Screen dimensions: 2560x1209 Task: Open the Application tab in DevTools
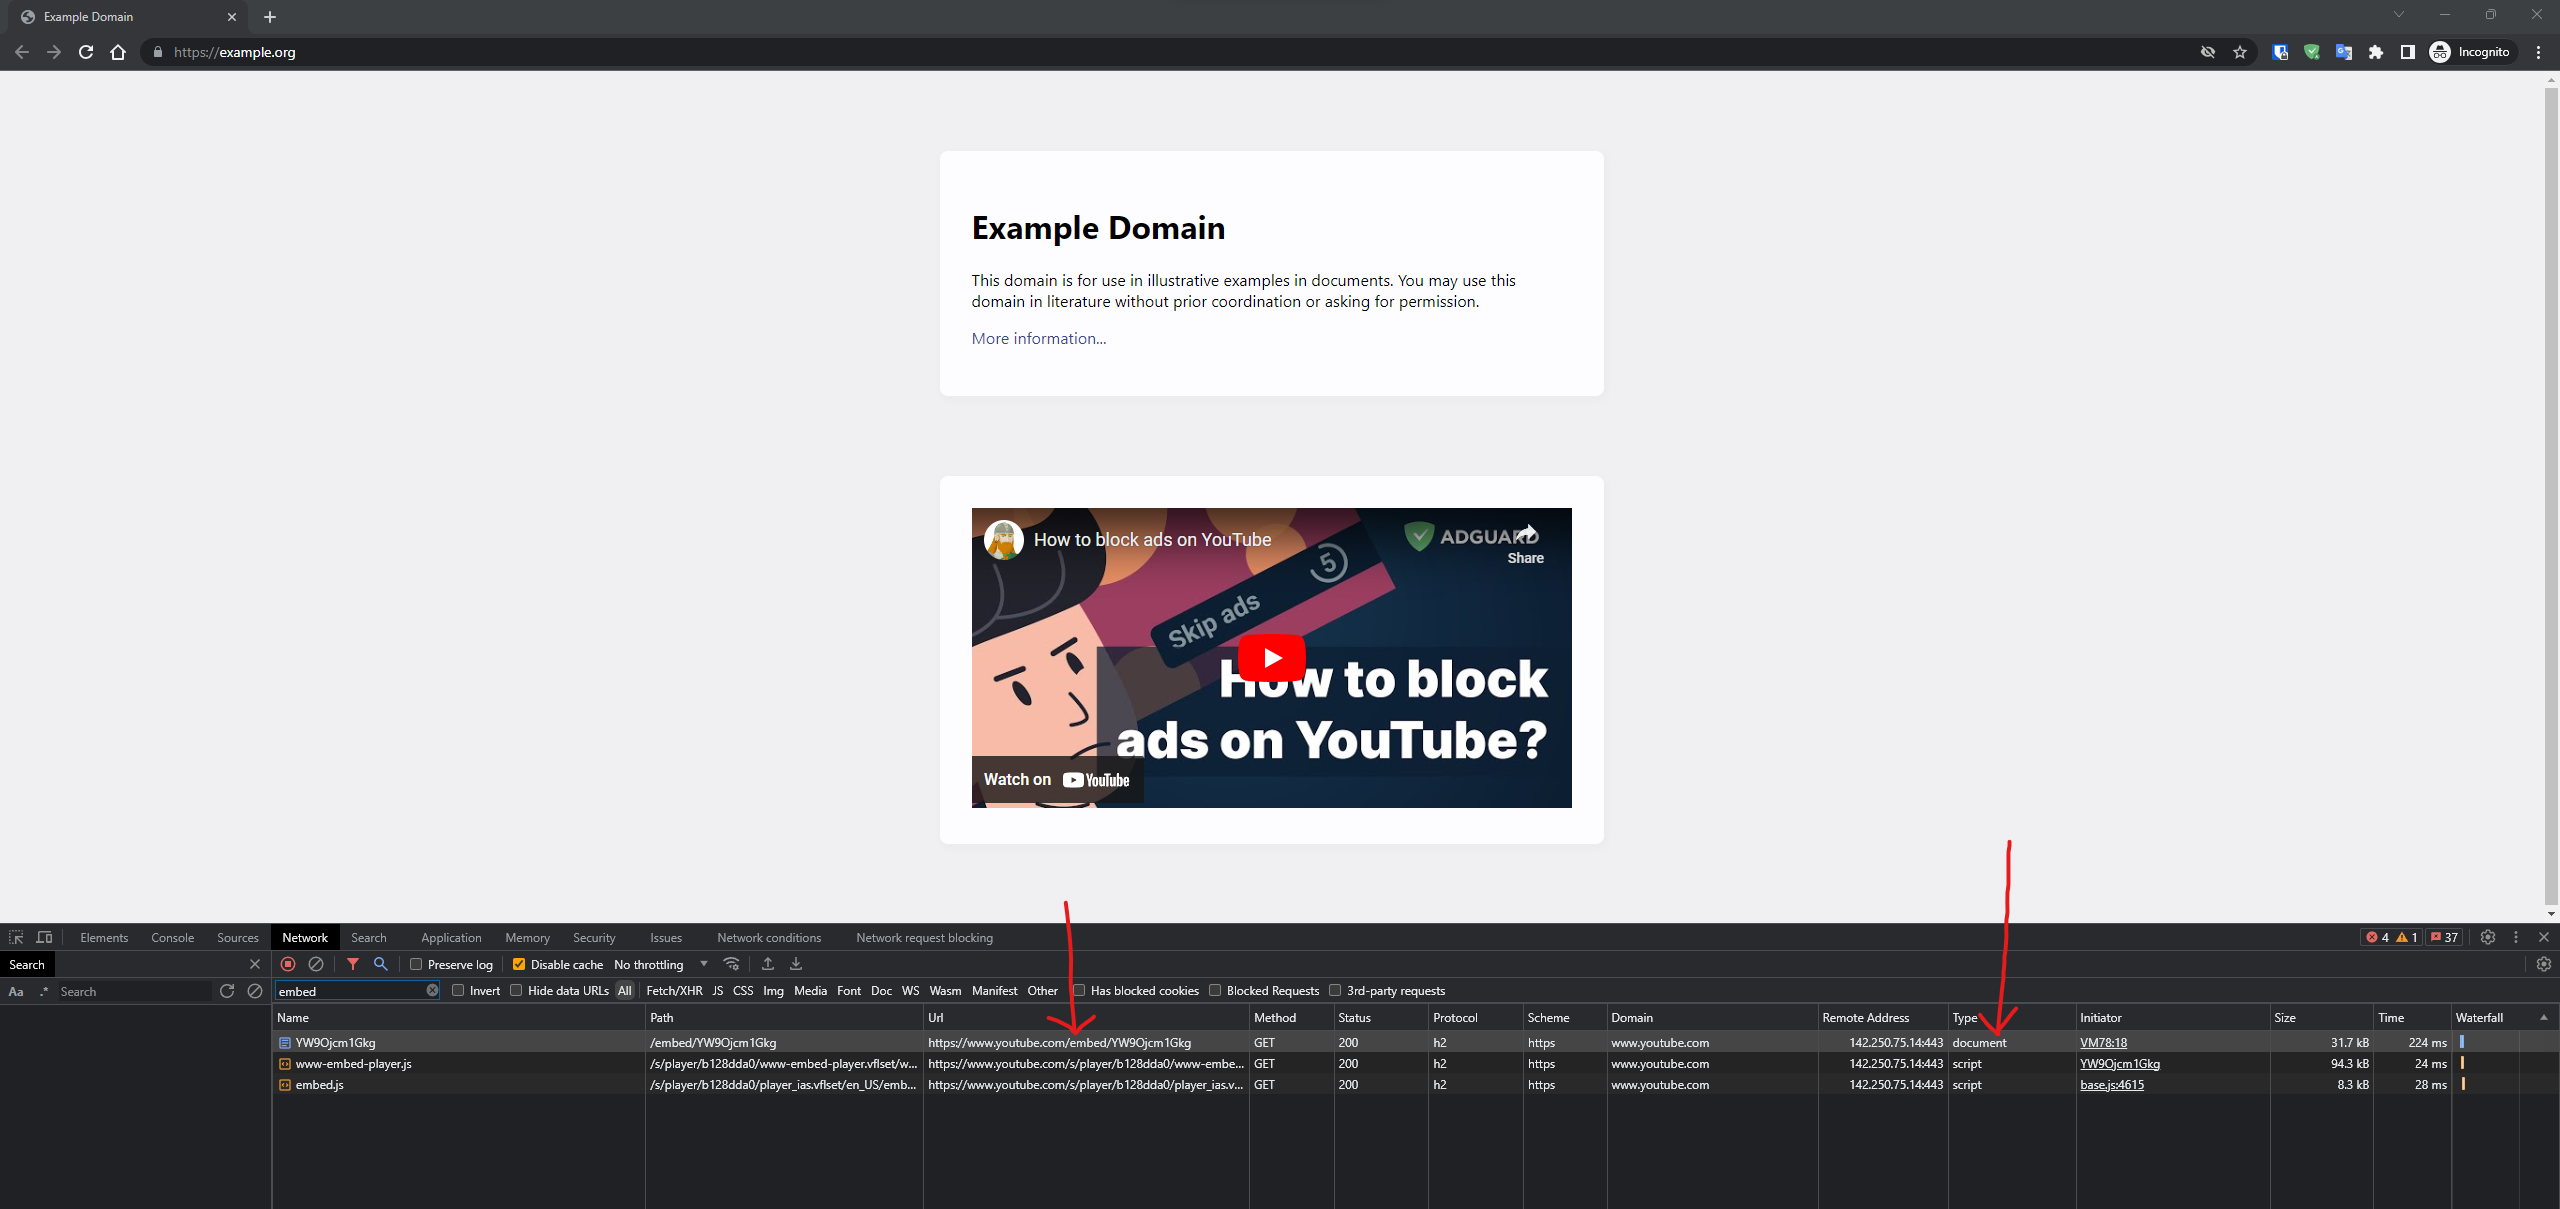click(x=450, y=937)
